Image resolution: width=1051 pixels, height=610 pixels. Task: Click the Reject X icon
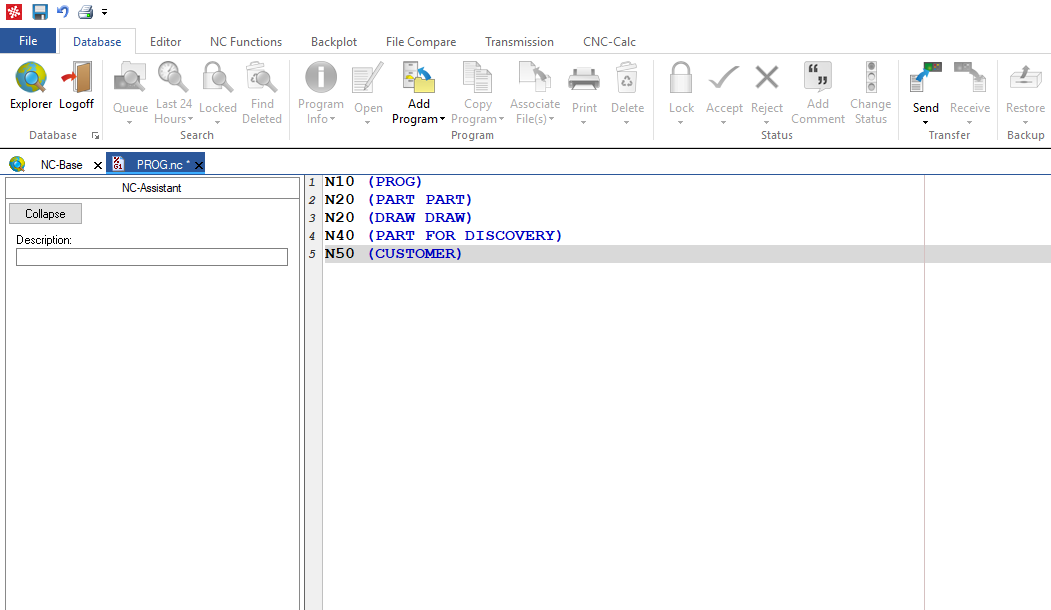[767, 77]
